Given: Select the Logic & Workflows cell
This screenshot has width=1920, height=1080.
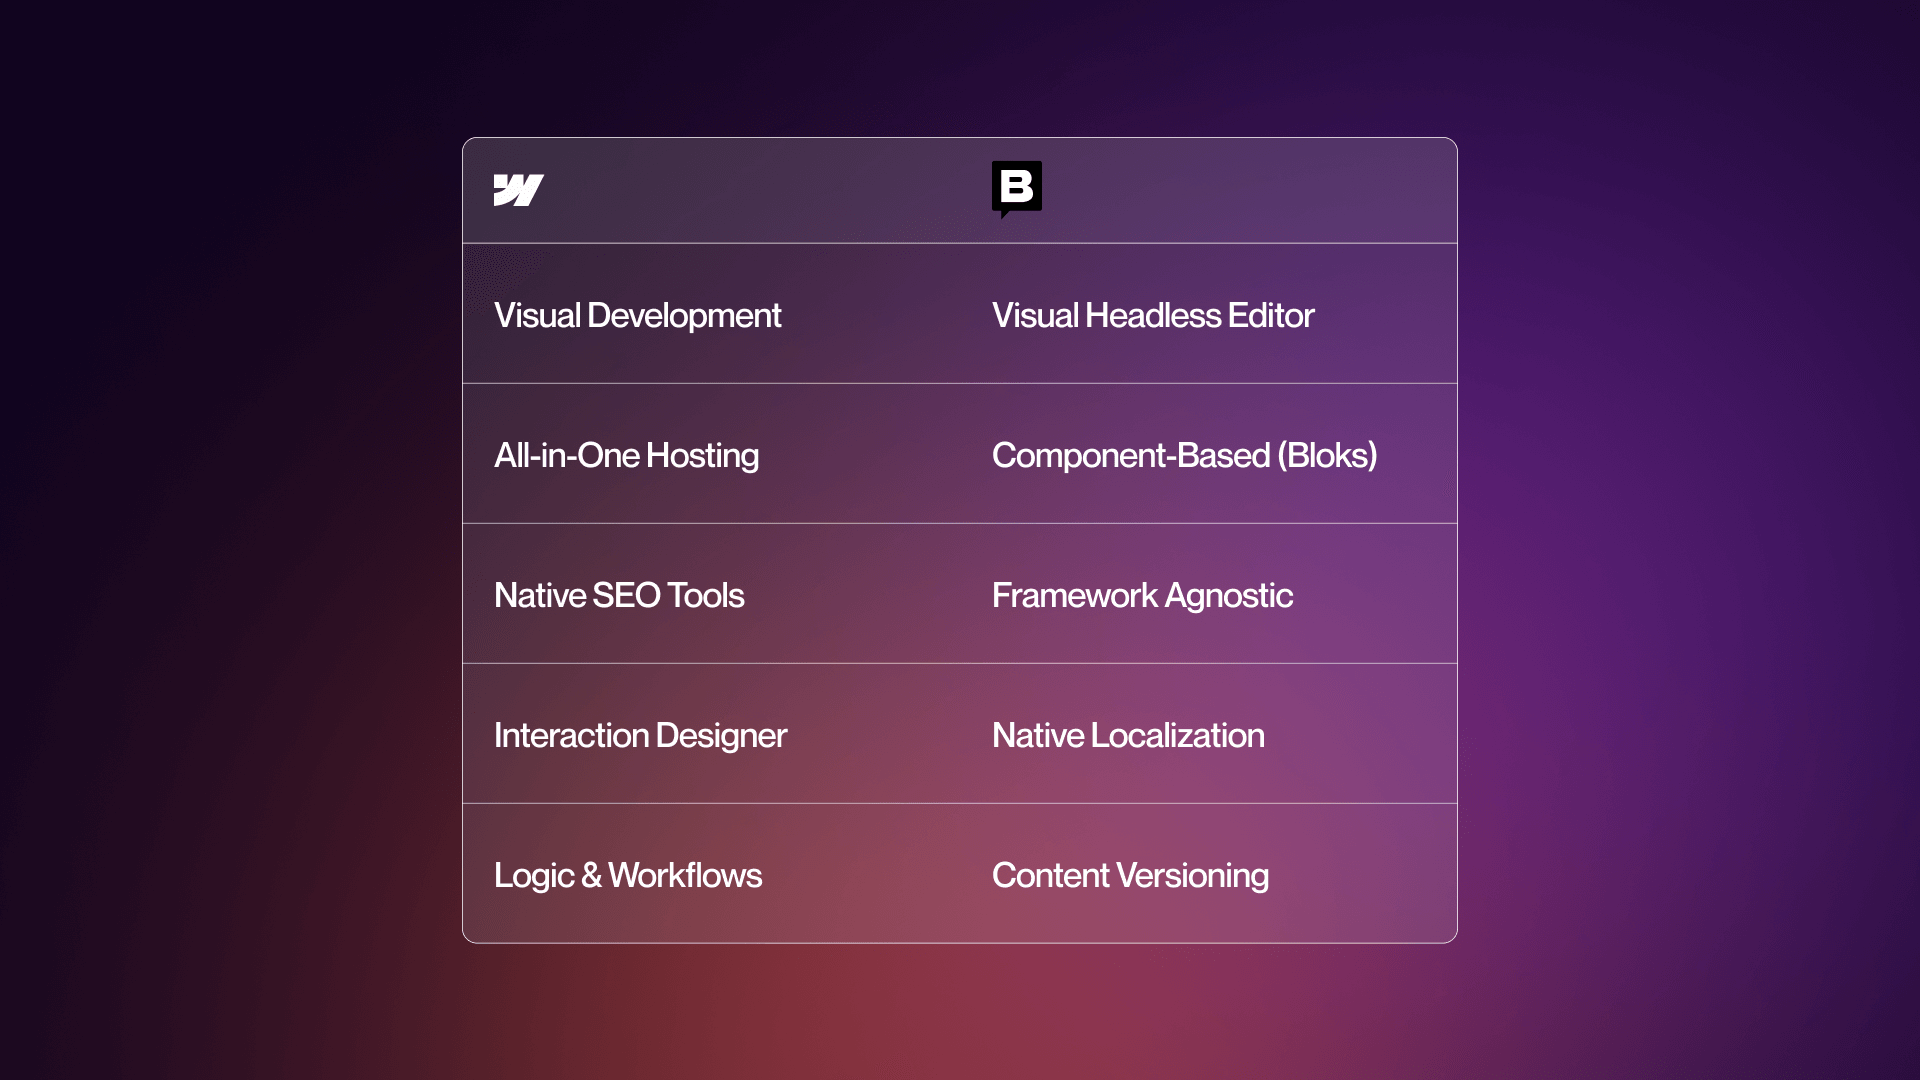Looking at the screenshot, I should pos(628,875).
